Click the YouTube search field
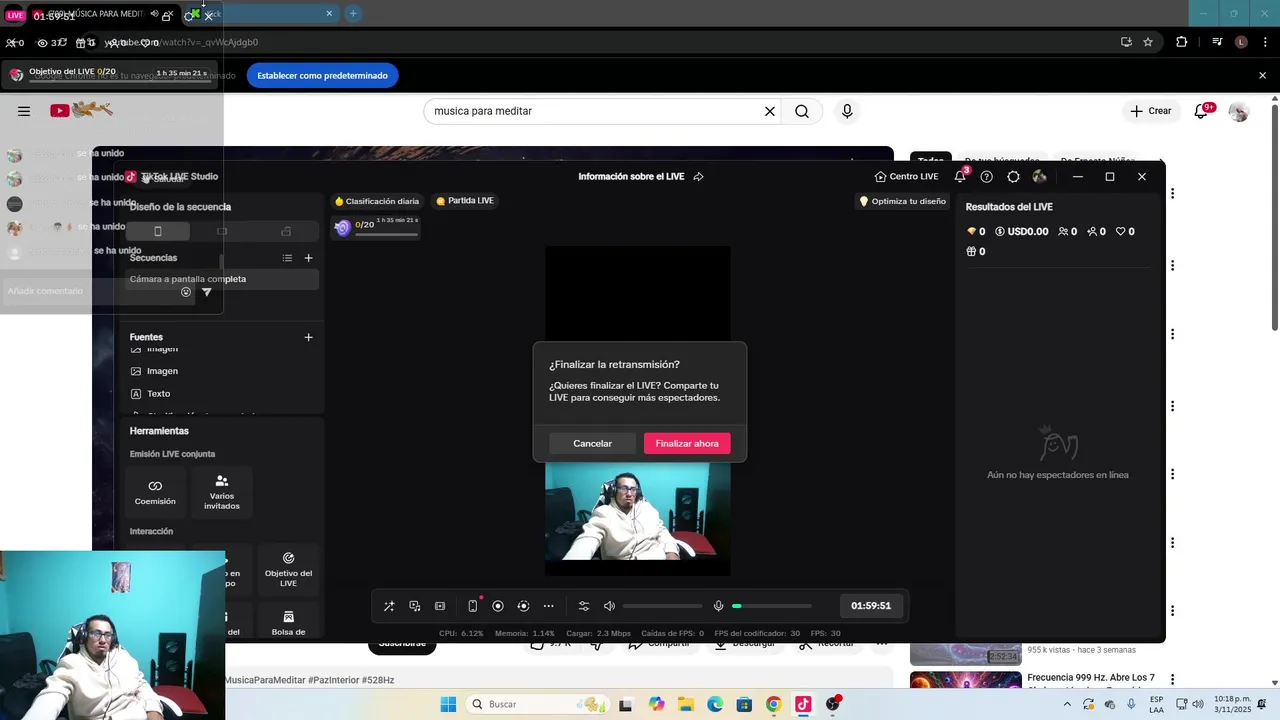Viewport: 1280px width, 720px height. pos(595,111)
